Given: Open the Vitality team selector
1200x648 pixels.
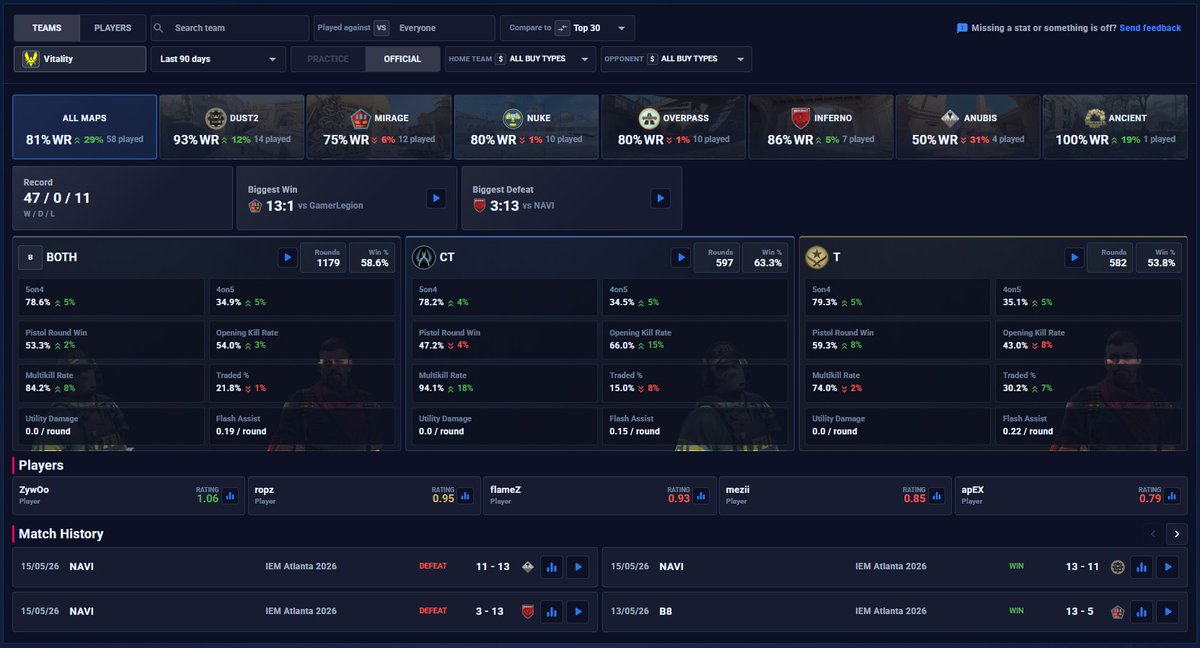Looking at the screenshot, I should click(x=80, y=59).
